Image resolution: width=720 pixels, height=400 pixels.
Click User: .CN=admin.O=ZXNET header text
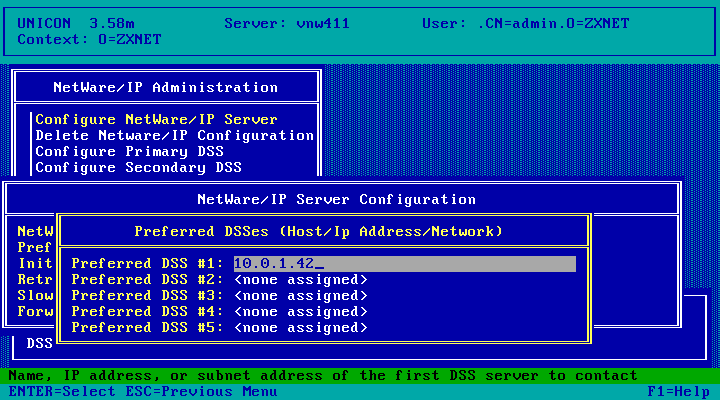526,23
